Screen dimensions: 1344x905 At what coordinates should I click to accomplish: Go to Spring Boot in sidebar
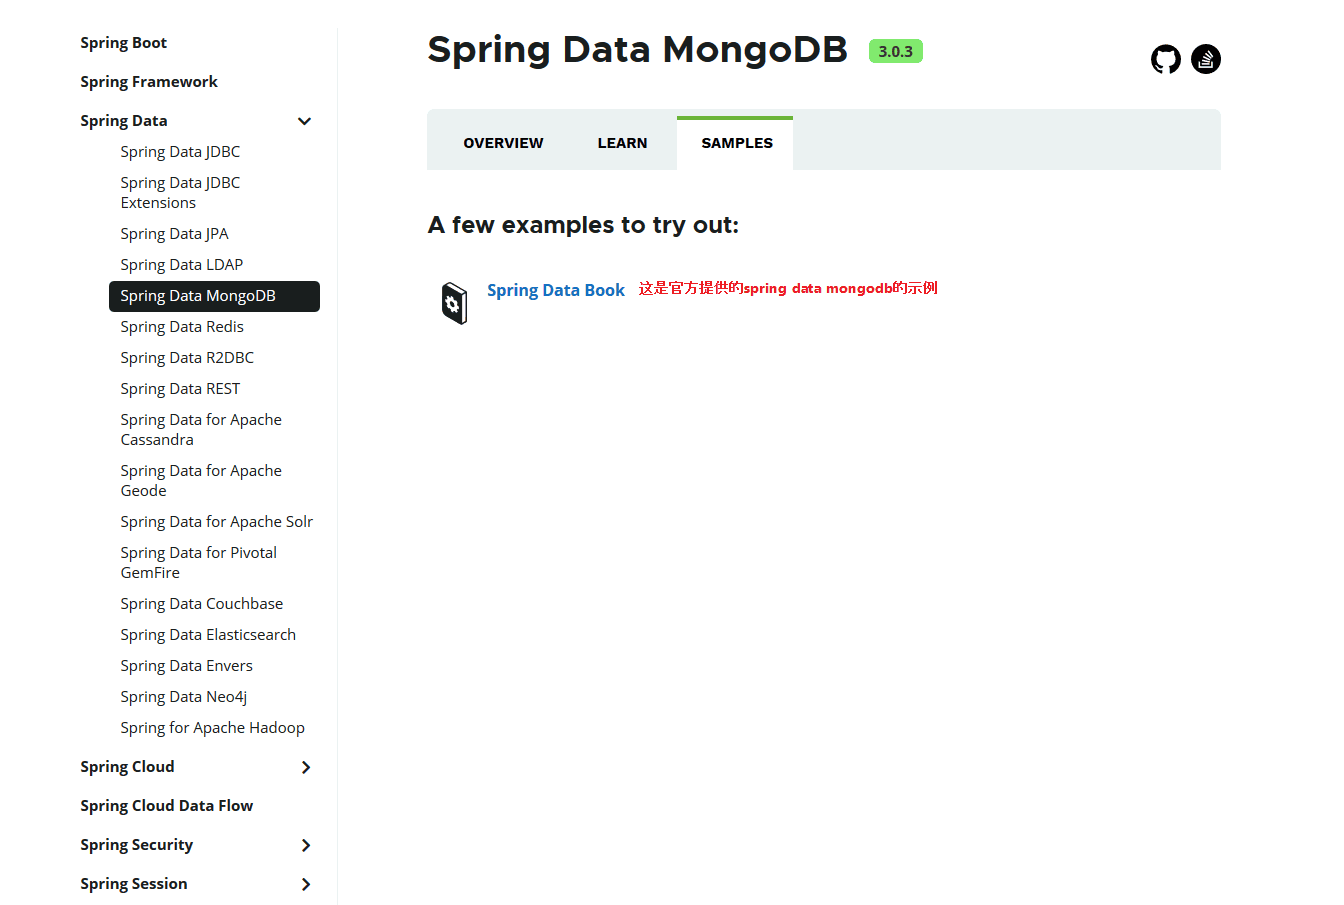pos(123,43)
